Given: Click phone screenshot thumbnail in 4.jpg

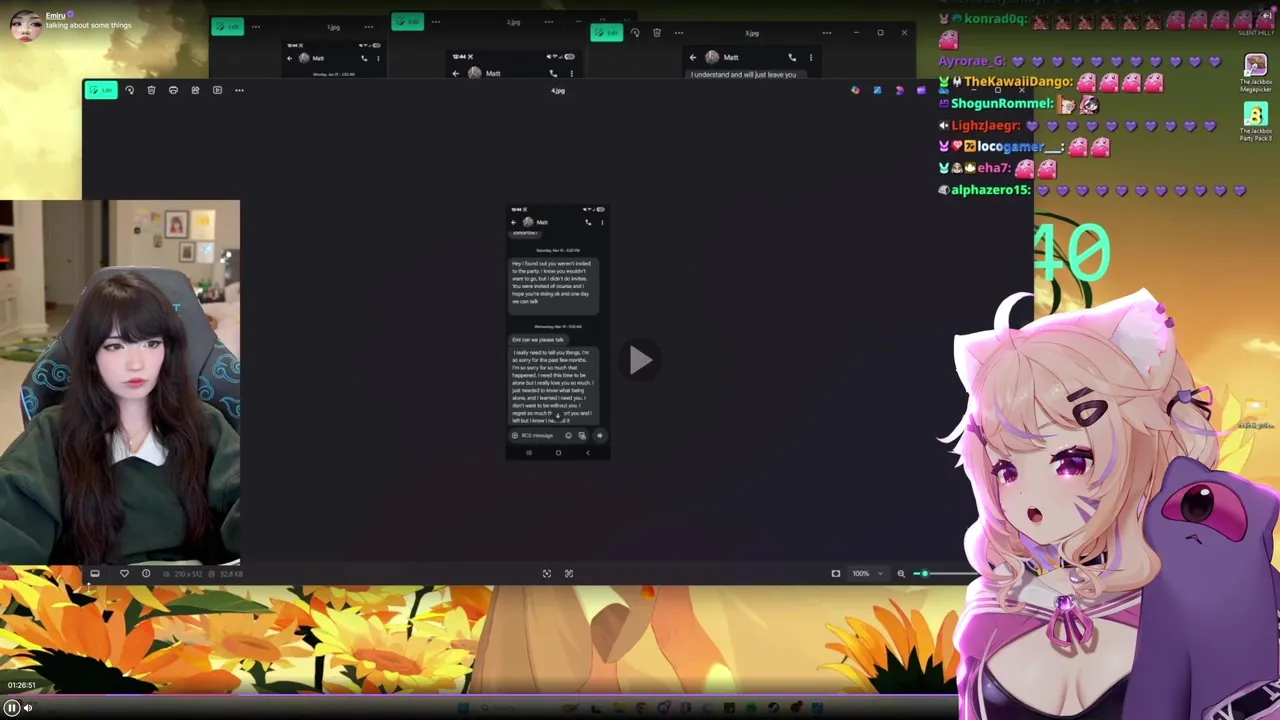Looking at the screenshot, I should [557, 331].
